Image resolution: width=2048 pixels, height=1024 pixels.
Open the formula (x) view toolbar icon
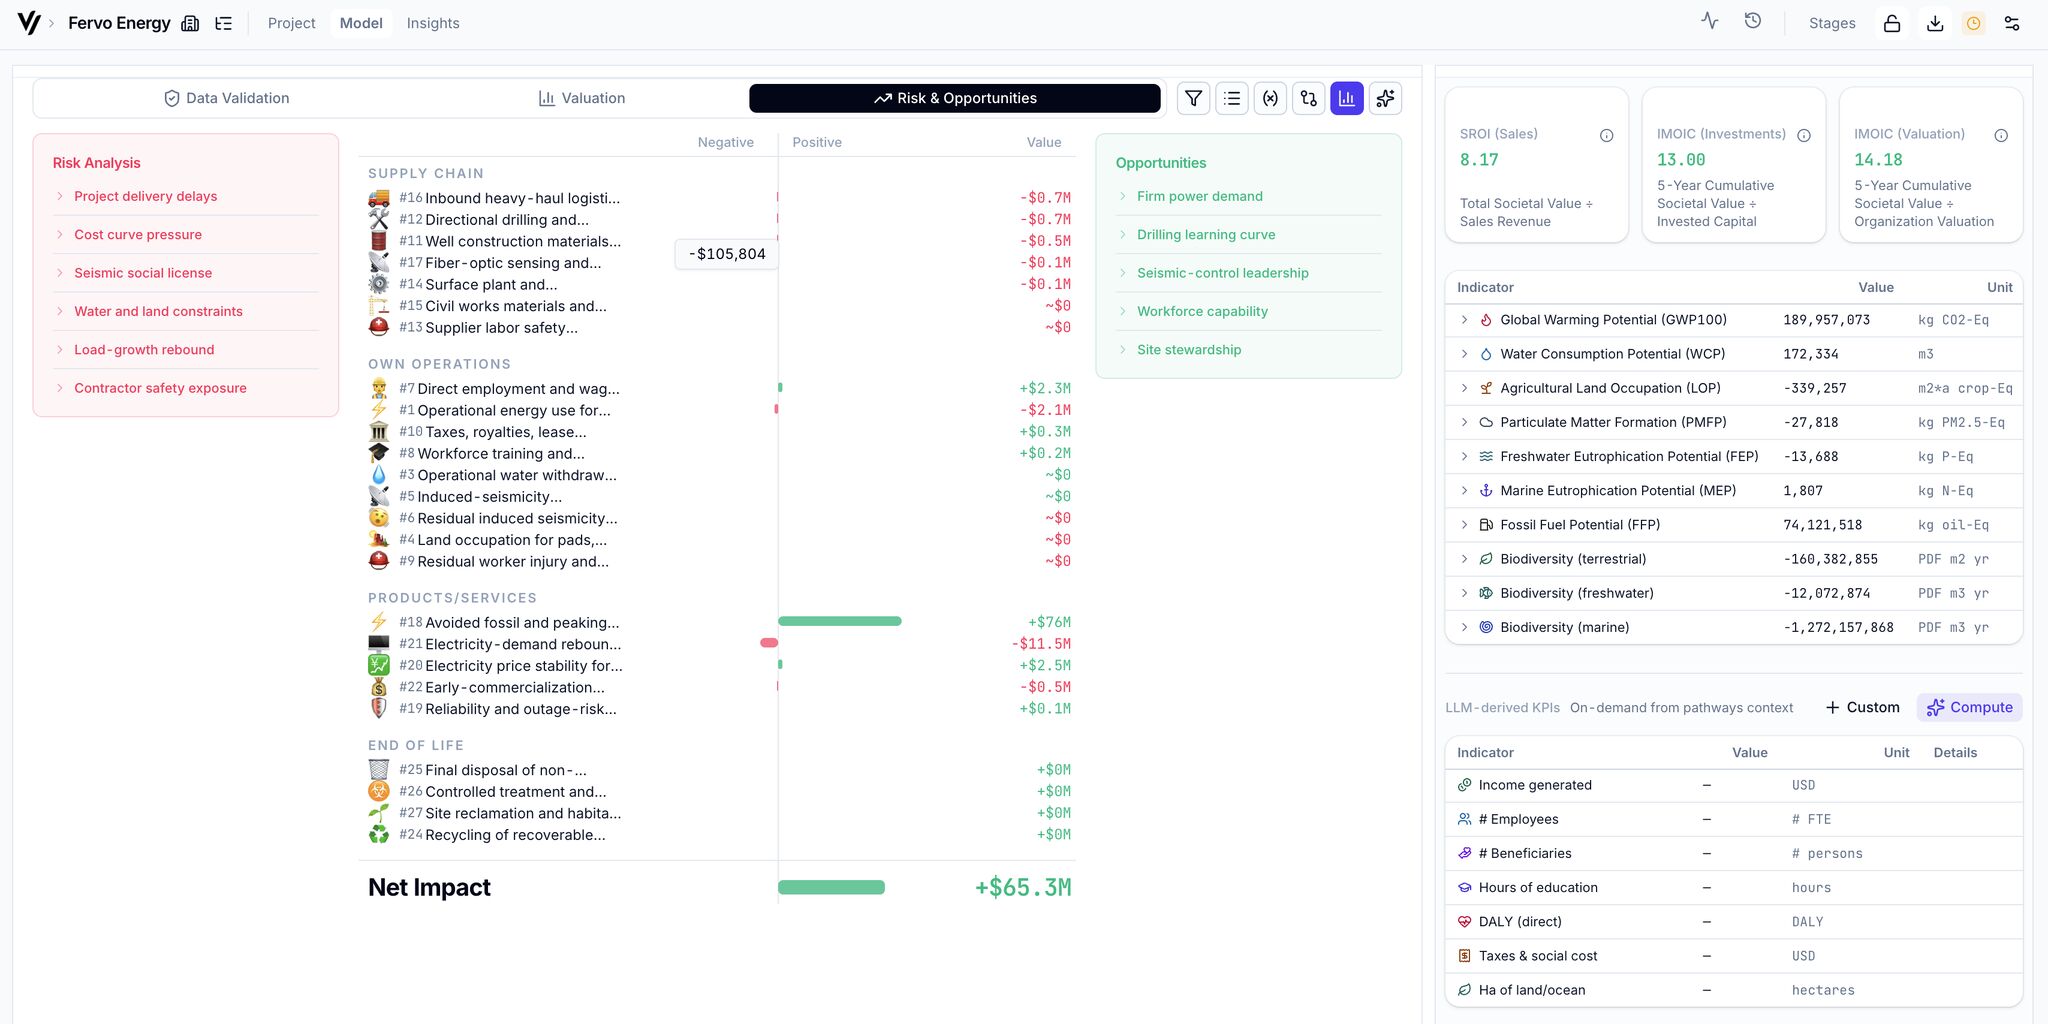1270,98
